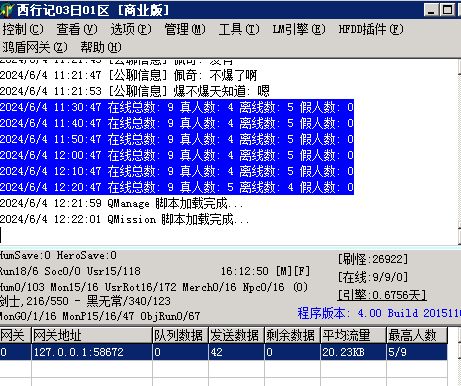
Task: Click the 剩余数据 column header
Action: click(292, 335)
